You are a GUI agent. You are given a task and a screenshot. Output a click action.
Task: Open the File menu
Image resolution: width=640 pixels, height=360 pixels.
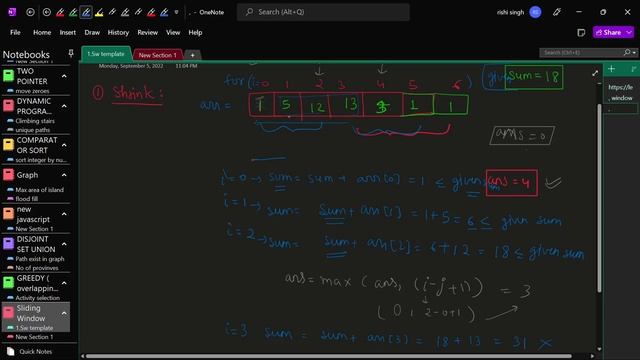15,33
